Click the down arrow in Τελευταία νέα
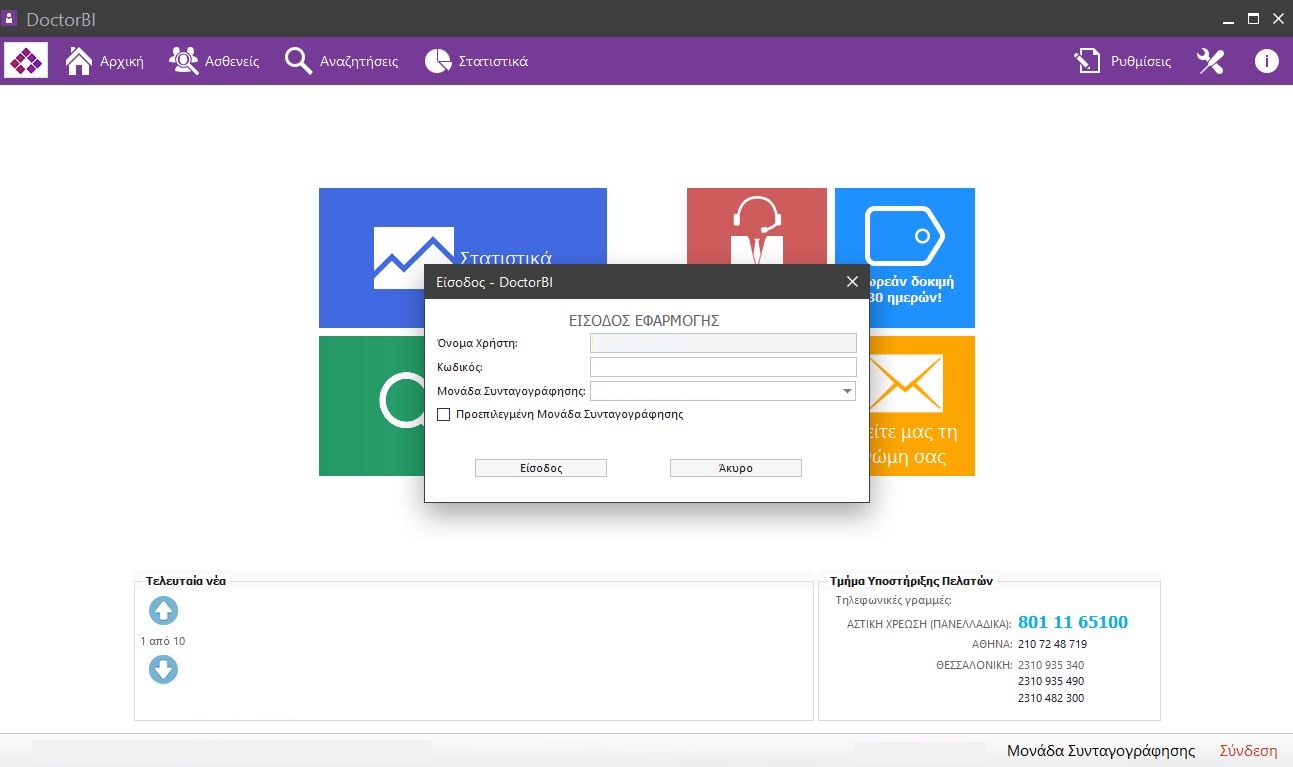 (163, 669)
